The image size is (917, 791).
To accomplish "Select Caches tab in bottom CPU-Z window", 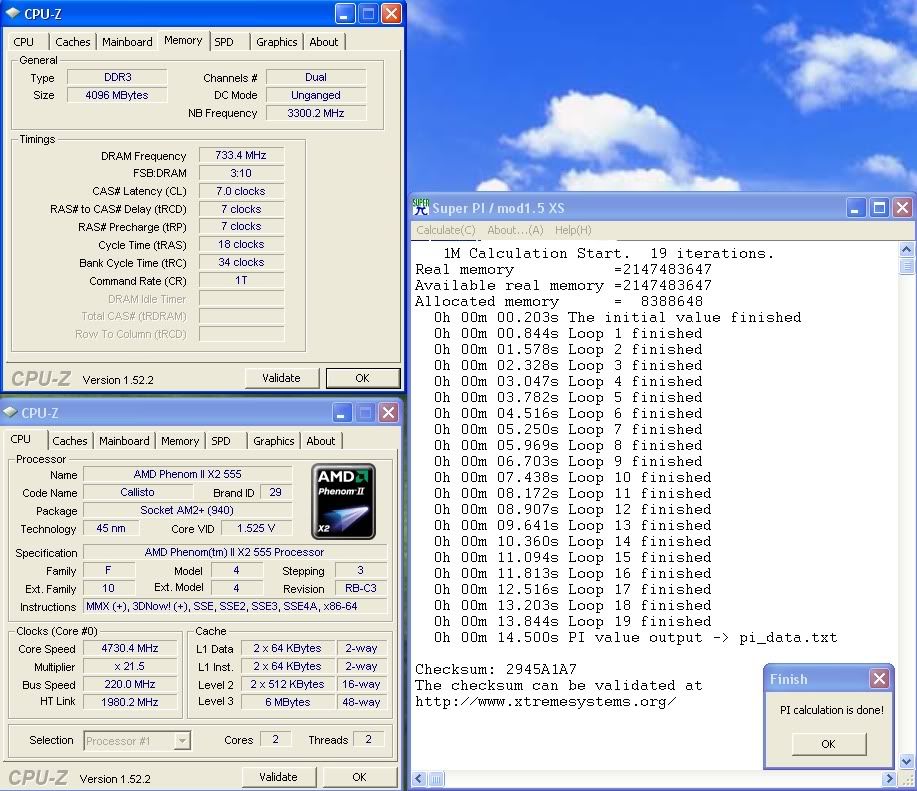I will (70, 441).
